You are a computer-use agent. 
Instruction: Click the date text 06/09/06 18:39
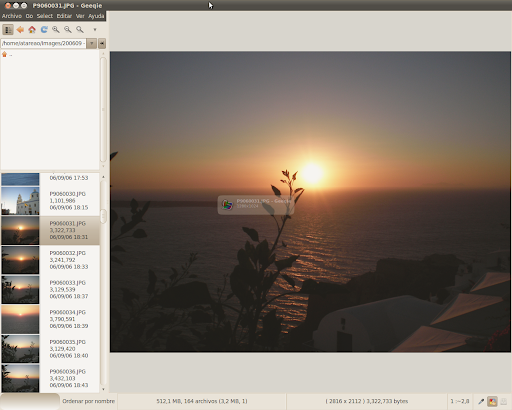[x=69, y=326]
